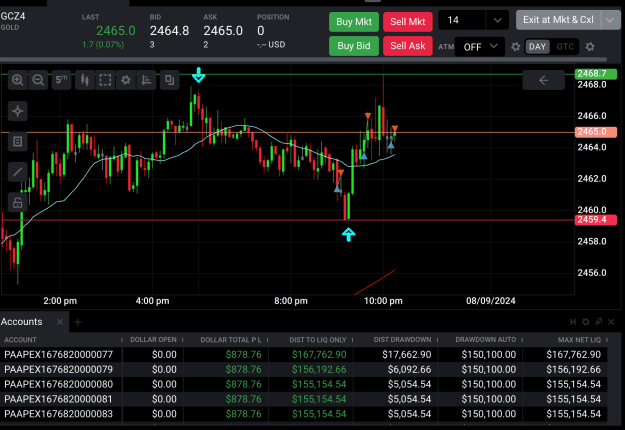Select account row PAAPEX1676820000079

(303, 369)
